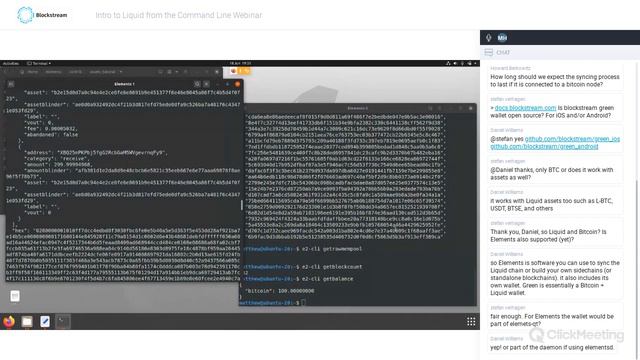The width and height of the screenshot is (640, 360).
Task: Launch the text editor from the dock
Action: (45, 322)
